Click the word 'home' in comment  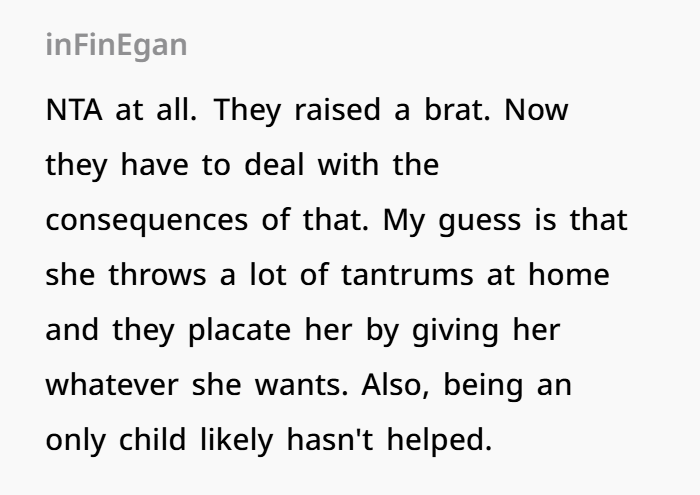coord(569,275)
